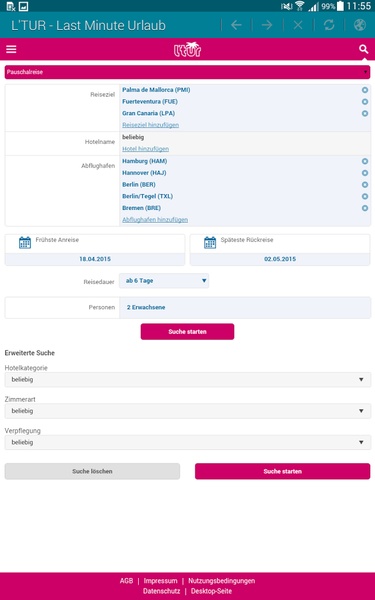This screenshot has height=600, width=375.
Task: Open the Reisedauer ab 6 Tage dropdown
Action: (164, 281)
